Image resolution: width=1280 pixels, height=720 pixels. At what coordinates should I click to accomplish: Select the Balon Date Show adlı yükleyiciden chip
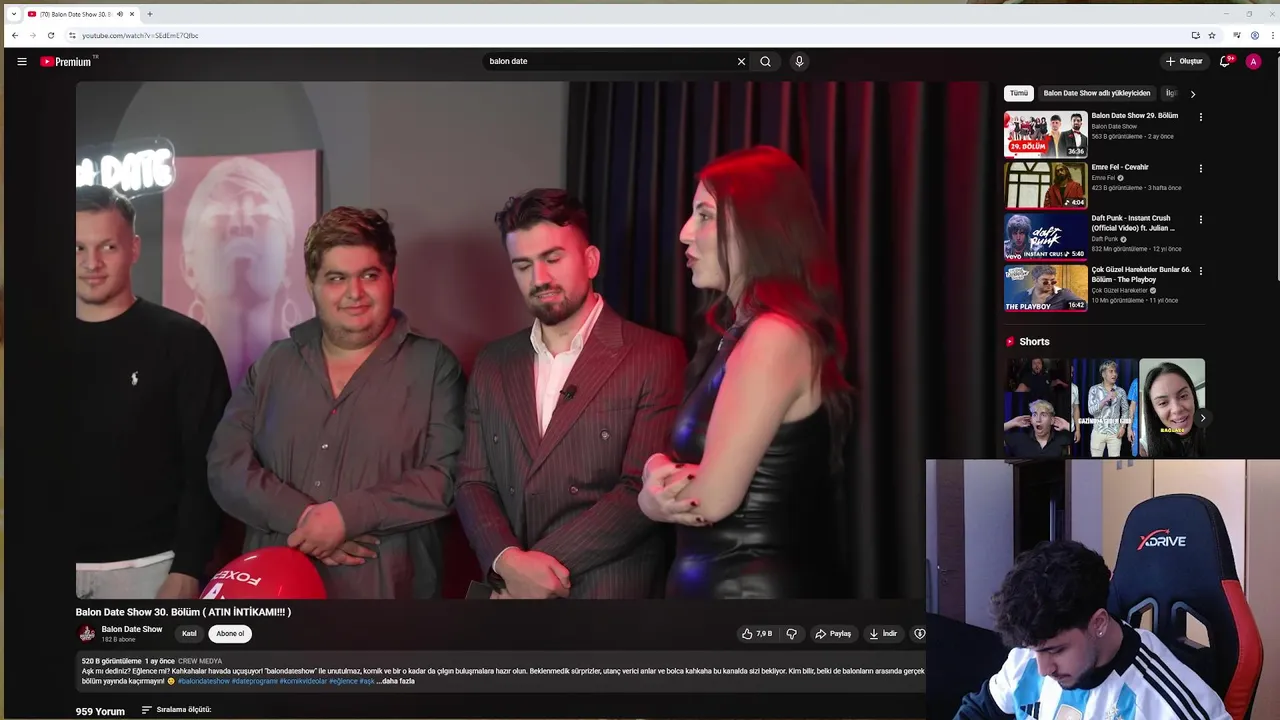click(1097, 93)
